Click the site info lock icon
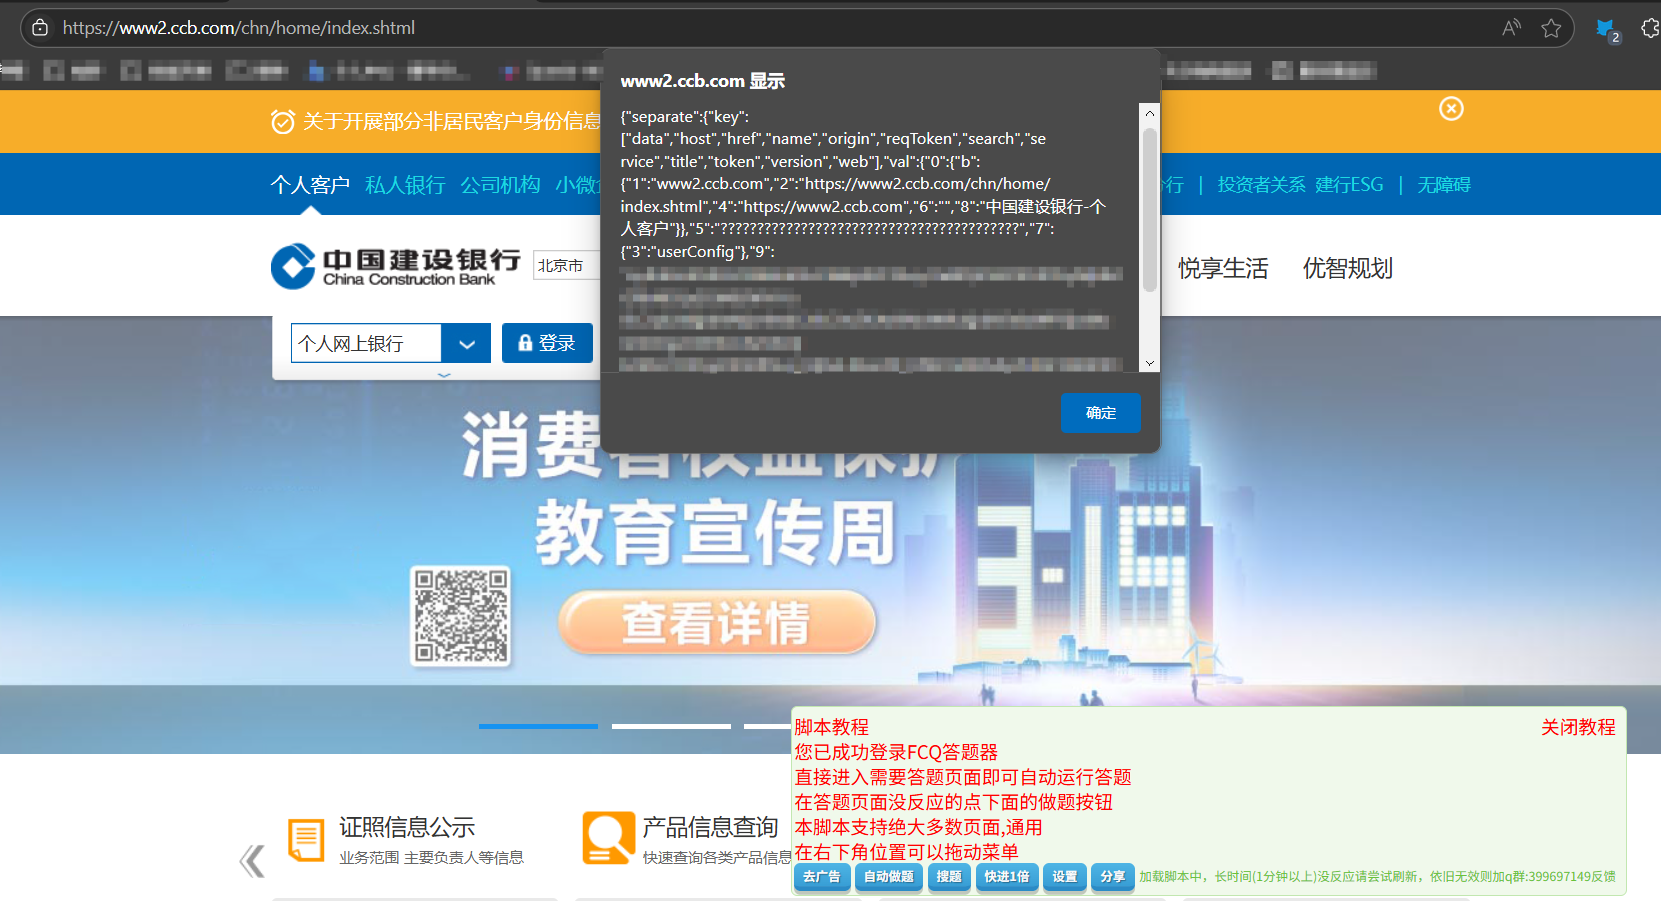1661x901 pixels. click(x=40, y=28)
